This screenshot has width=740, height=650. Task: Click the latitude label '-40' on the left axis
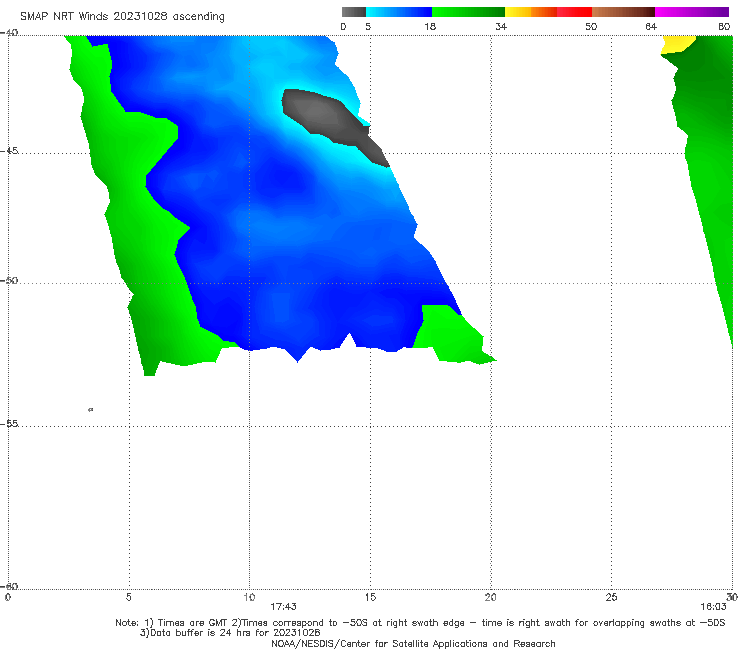pos(9,33)
